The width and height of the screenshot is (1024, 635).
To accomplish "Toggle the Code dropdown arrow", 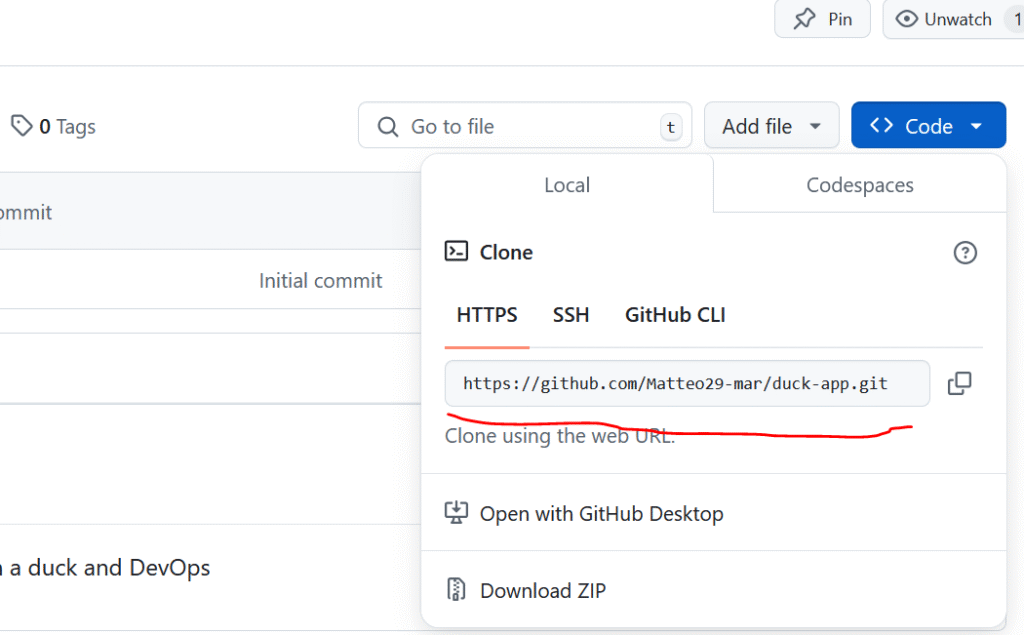I will 976,126.
